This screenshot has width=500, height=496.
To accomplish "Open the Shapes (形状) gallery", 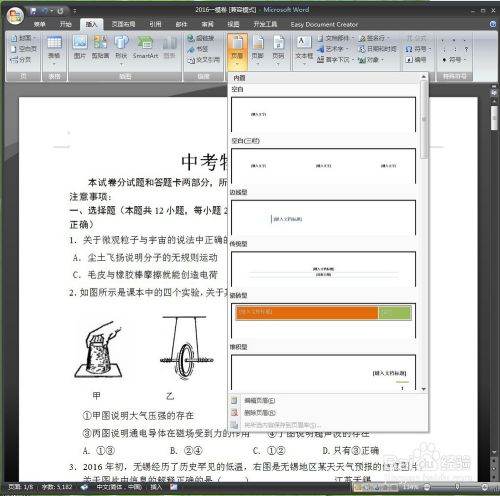I will [121, 50].
